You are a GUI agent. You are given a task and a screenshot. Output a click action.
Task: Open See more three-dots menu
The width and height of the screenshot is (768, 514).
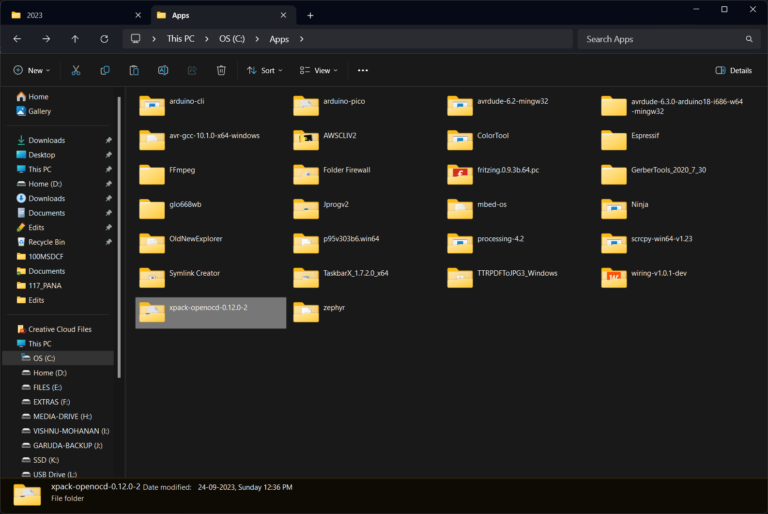[362, 71]
